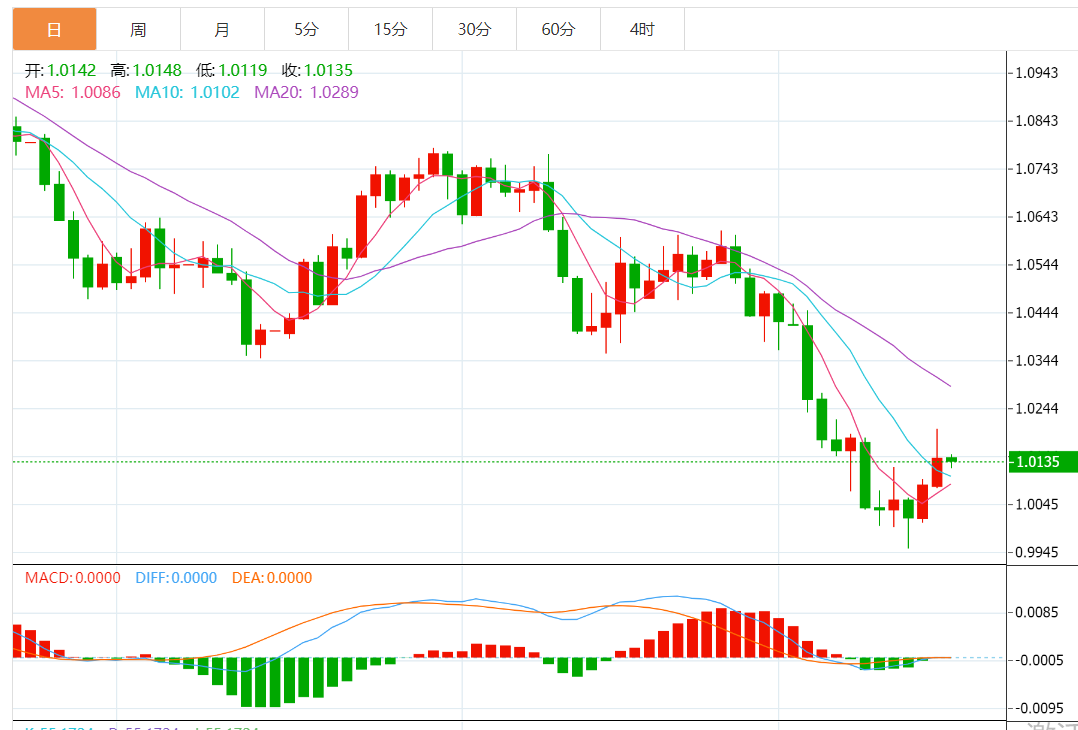1078x730 pixels.
Task: Click the low price 低:1.0119
Action: (232, 70)
